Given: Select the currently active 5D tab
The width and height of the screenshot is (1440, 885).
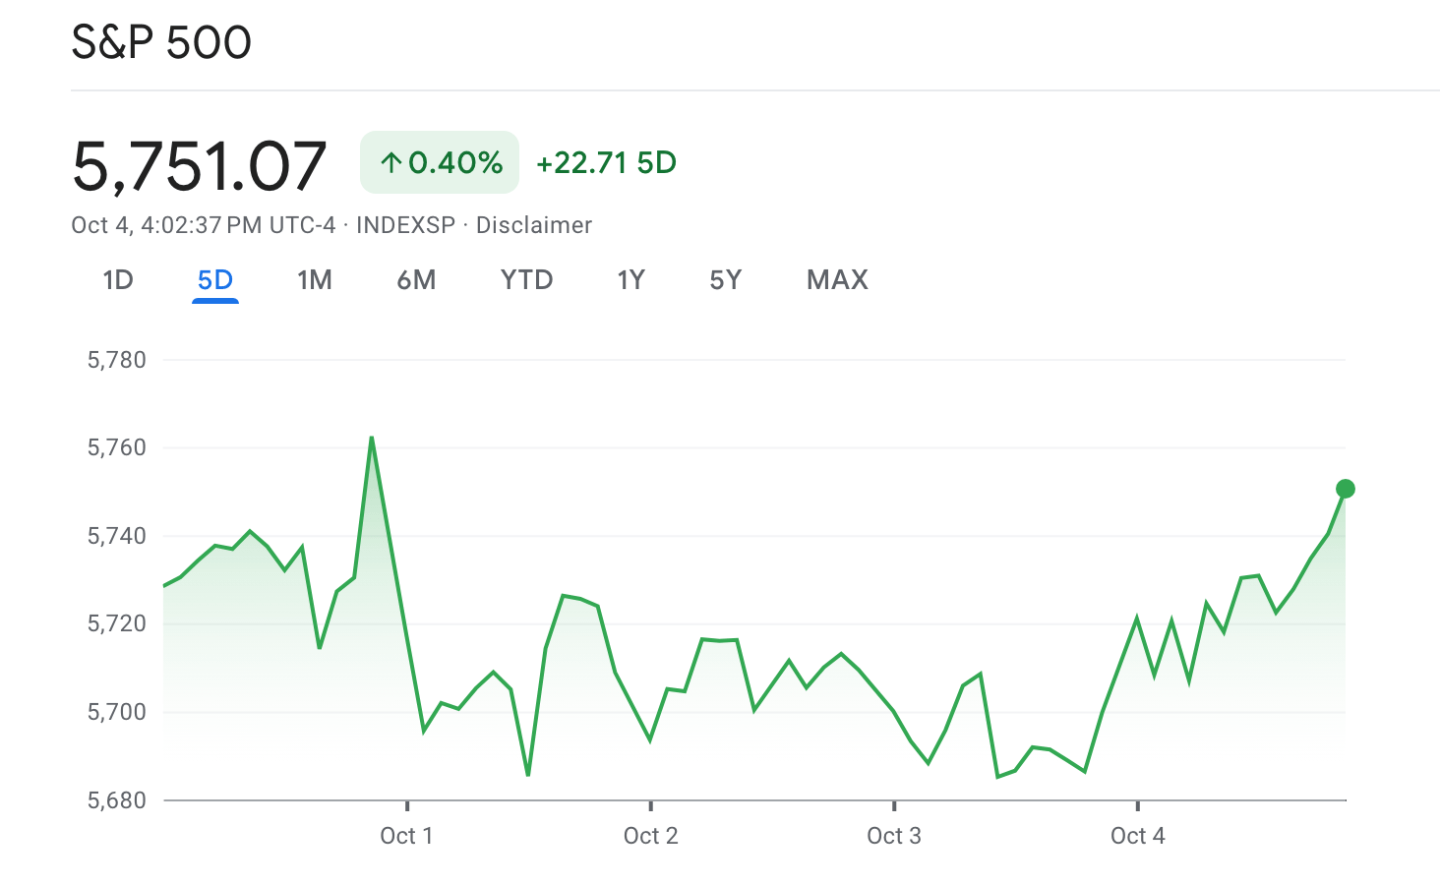Looking at the screenshot, I should click(x=214, y=280).
